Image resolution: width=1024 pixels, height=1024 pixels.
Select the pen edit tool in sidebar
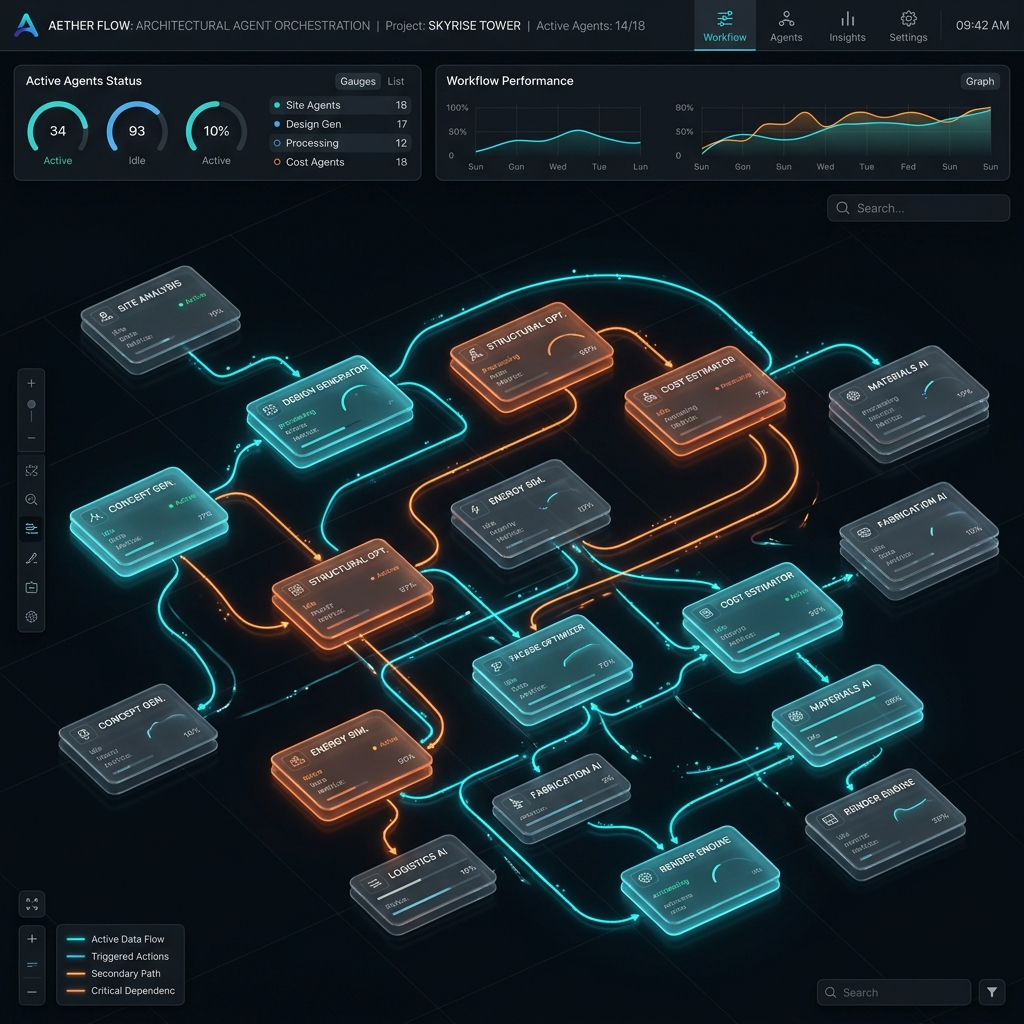coord(31,558)
